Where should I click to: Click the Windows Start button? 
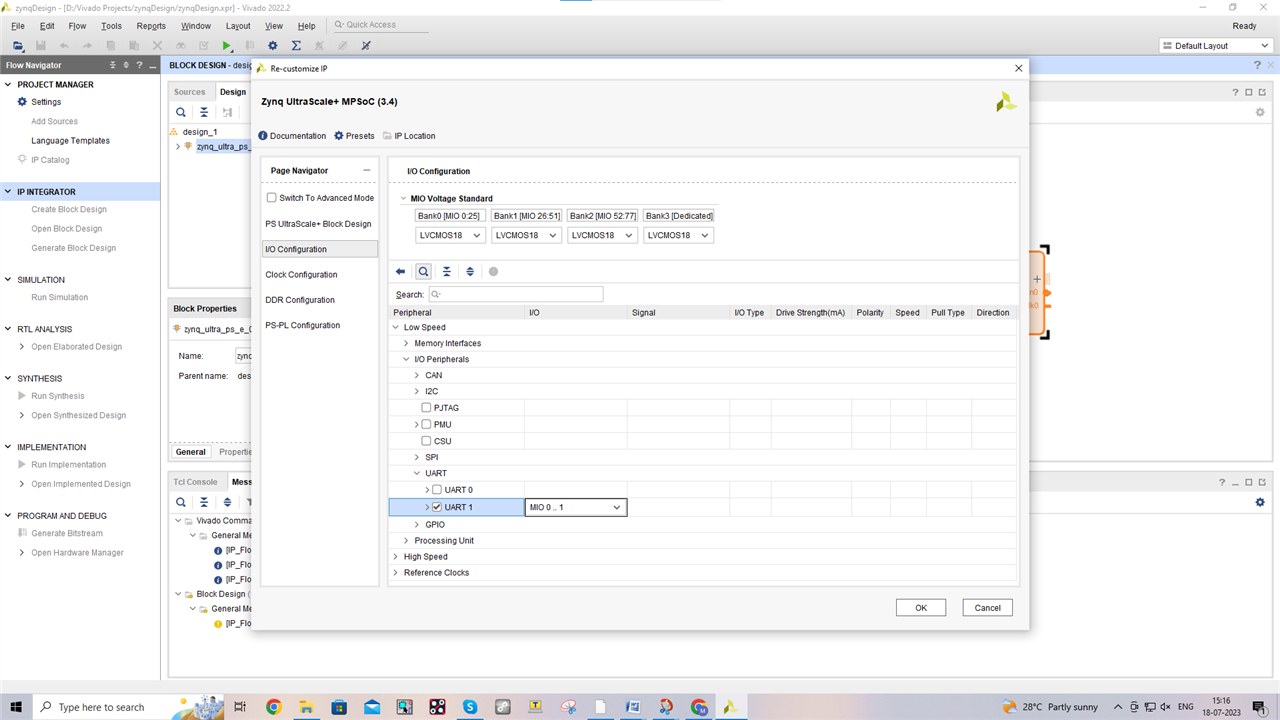[x=16, y=707]
